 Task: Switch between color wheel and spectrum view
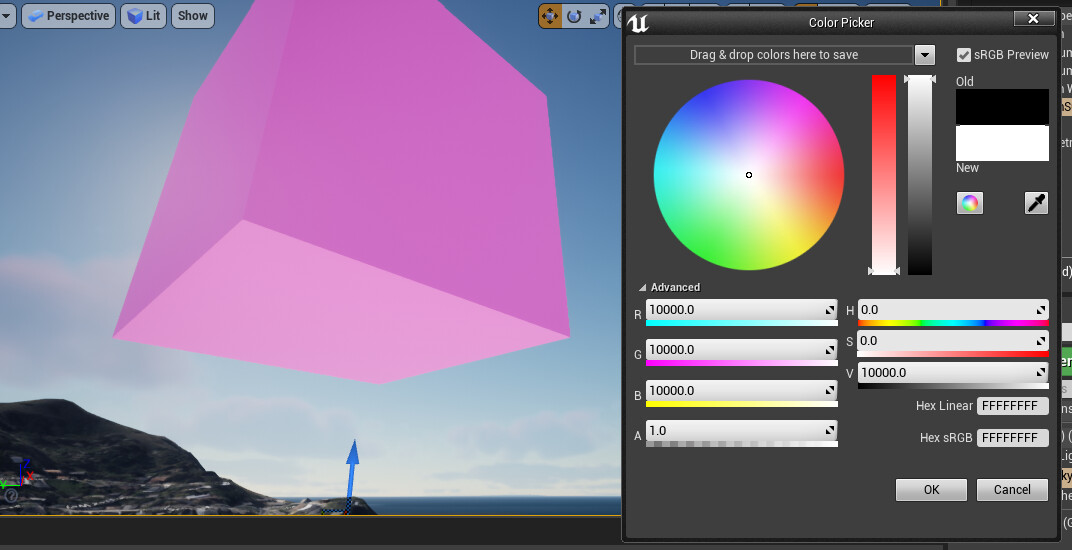[969, 203]
